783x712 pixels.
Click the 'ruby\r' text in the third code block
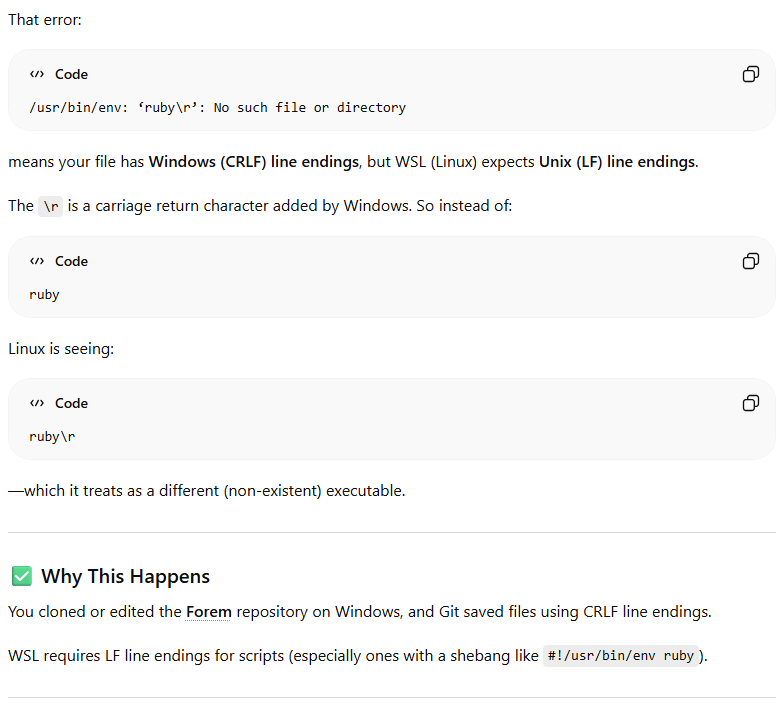click(52, 436)
